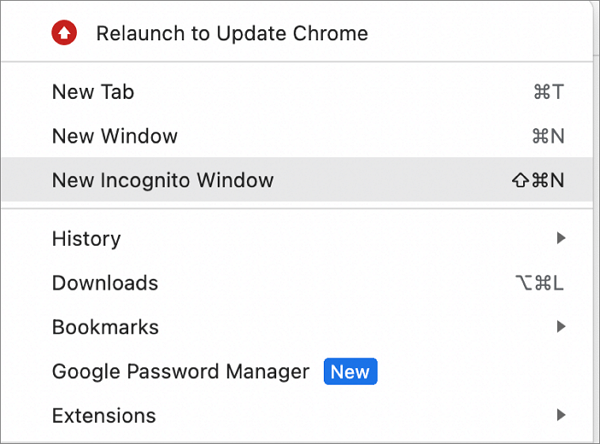Image resolution: width=600 pixels, height=444 pixels.
Task: Click the ⌘N shortcut beside New Window
Action: [x=548, y=136]
